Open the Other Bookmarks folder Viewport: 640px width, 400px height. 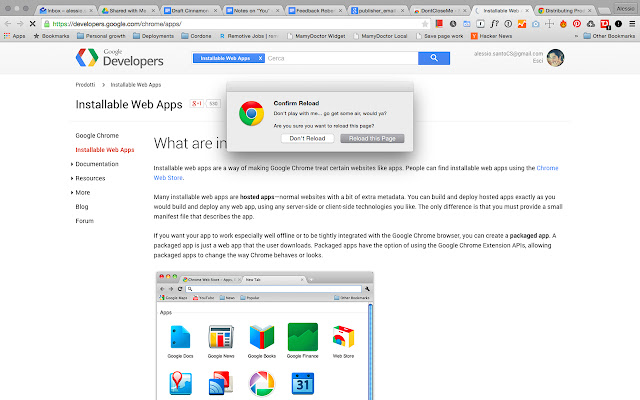tap(609, 36)
